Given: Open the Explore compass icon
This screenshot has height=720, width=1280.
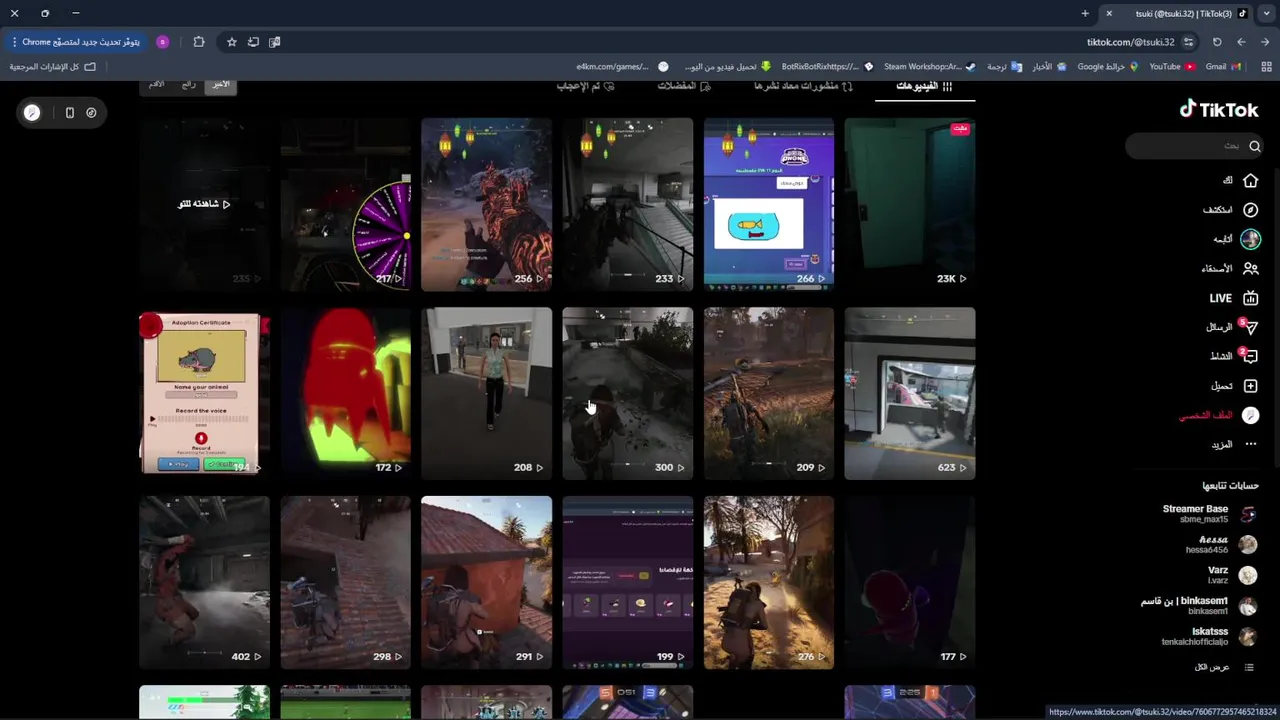Looking at the screenshot, I should tap(1250, 210).
